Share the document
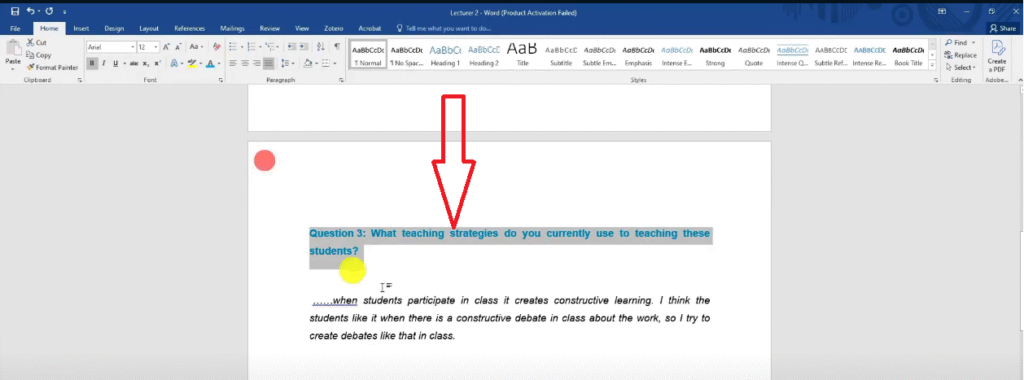This screenshot has height=380, width=1024. [x=1002, y=29]
